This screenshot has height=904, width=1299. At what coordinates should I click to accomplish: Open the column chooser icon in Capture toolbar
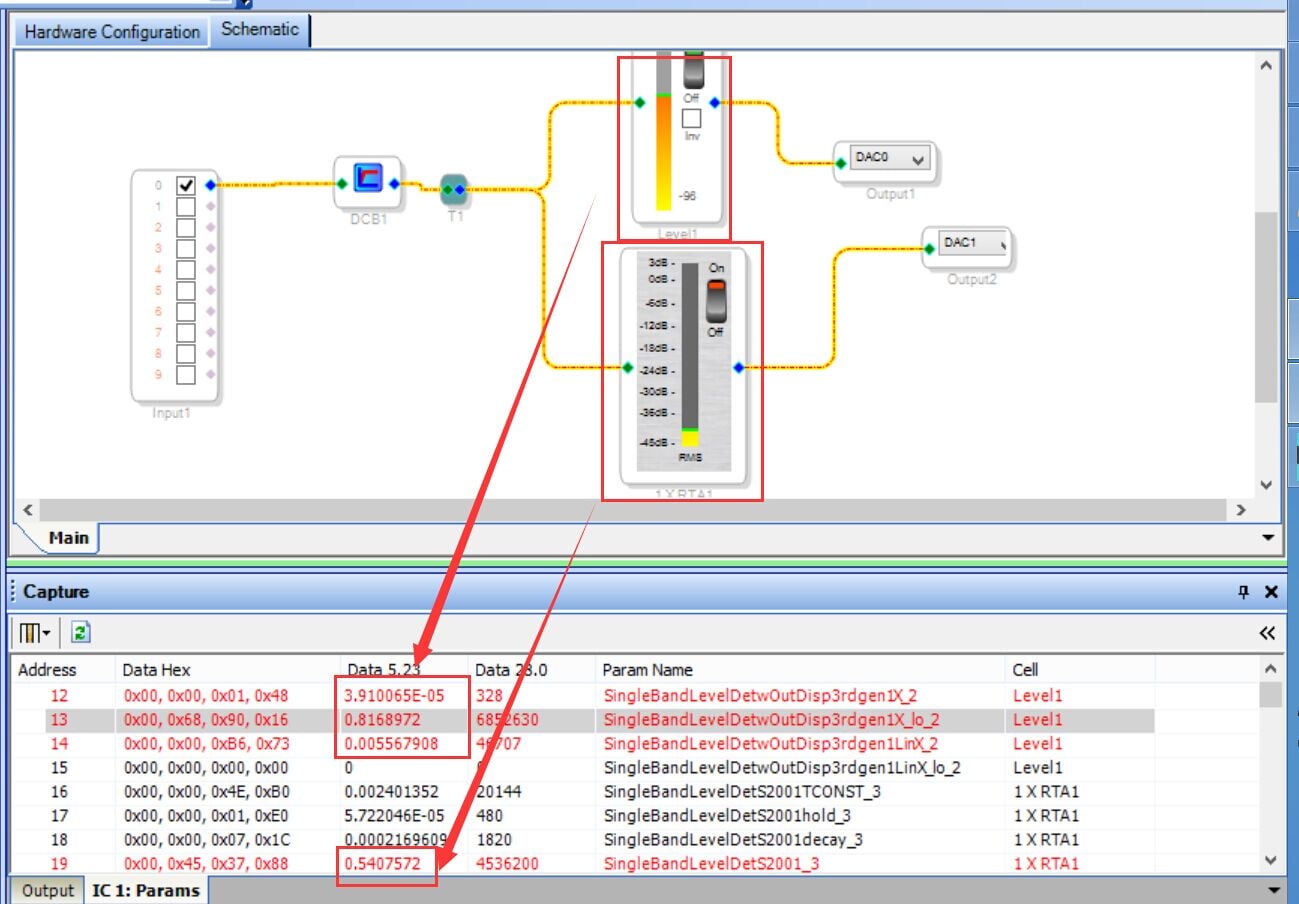tap(33, 633)
